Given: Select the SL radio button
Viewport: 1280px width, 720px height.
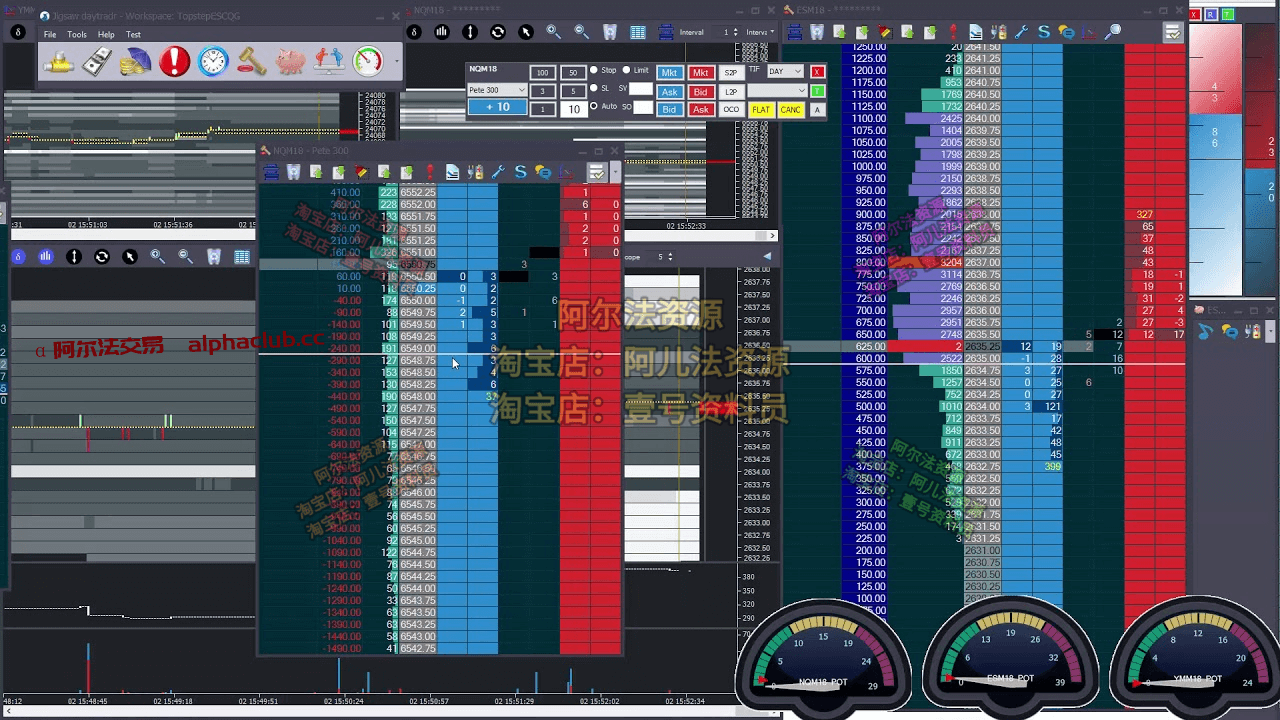Looking at the screenshot, I should pyautogui.click(x=594, y=88).
